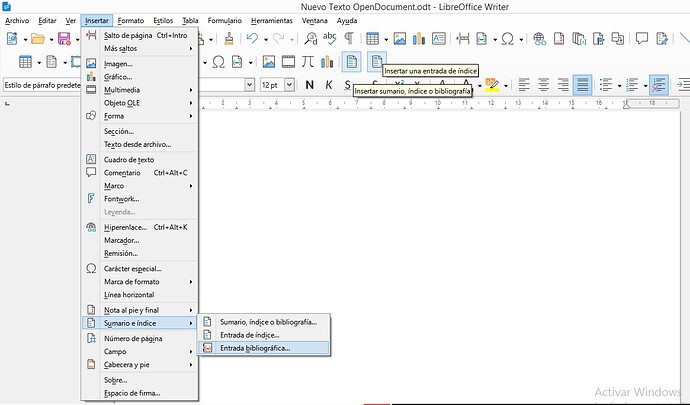Image resolution: width=690 pixels, height=405 pixels.
Task: Select Sumario, índice o bibliografía... entry
Action: click(264, 322)
